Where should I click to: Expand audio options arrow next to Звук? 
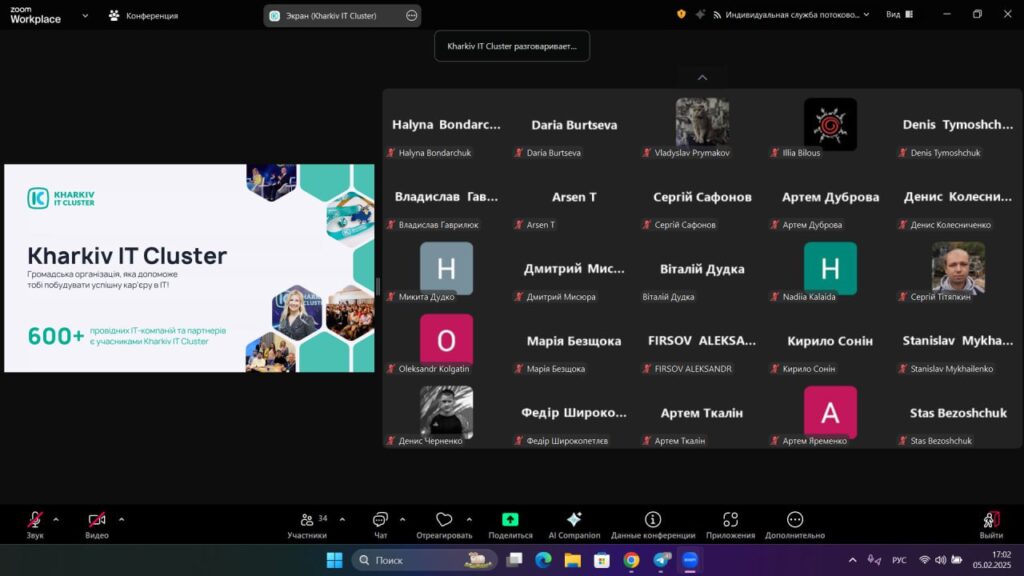coord(56,520)
